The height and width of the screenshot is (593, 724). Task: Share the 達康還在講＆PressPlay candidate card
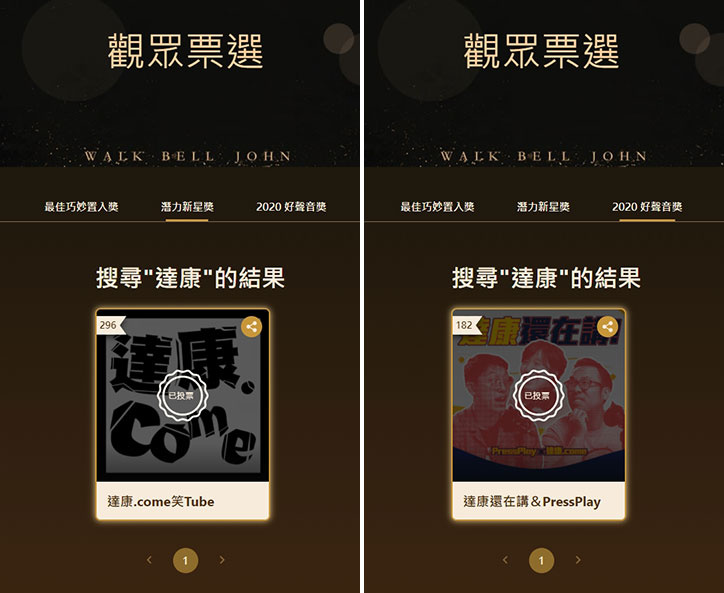pyautogui.click(x=608, y=327)
